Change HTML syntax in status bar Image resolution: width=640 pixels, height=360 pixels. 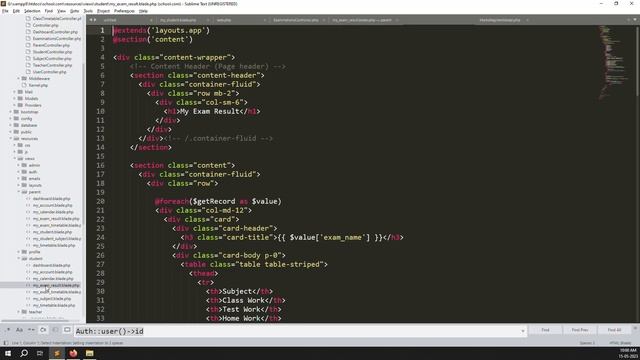[620, 343]
